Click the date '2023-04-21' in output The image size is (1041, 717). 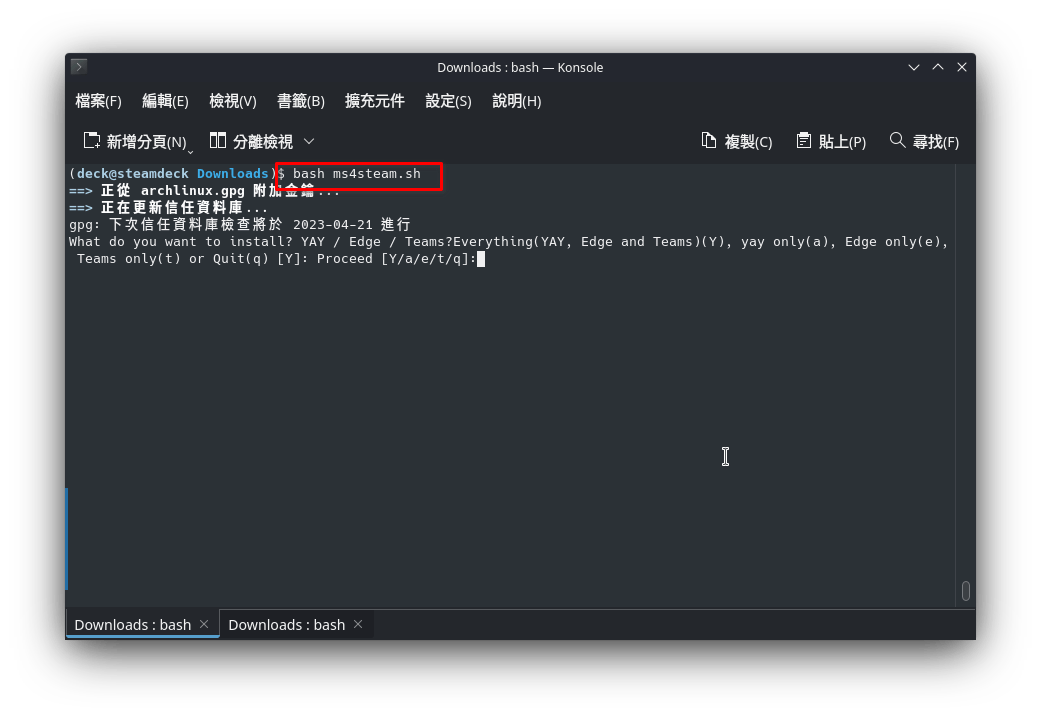pyautogui.click(x=333, y=224)
